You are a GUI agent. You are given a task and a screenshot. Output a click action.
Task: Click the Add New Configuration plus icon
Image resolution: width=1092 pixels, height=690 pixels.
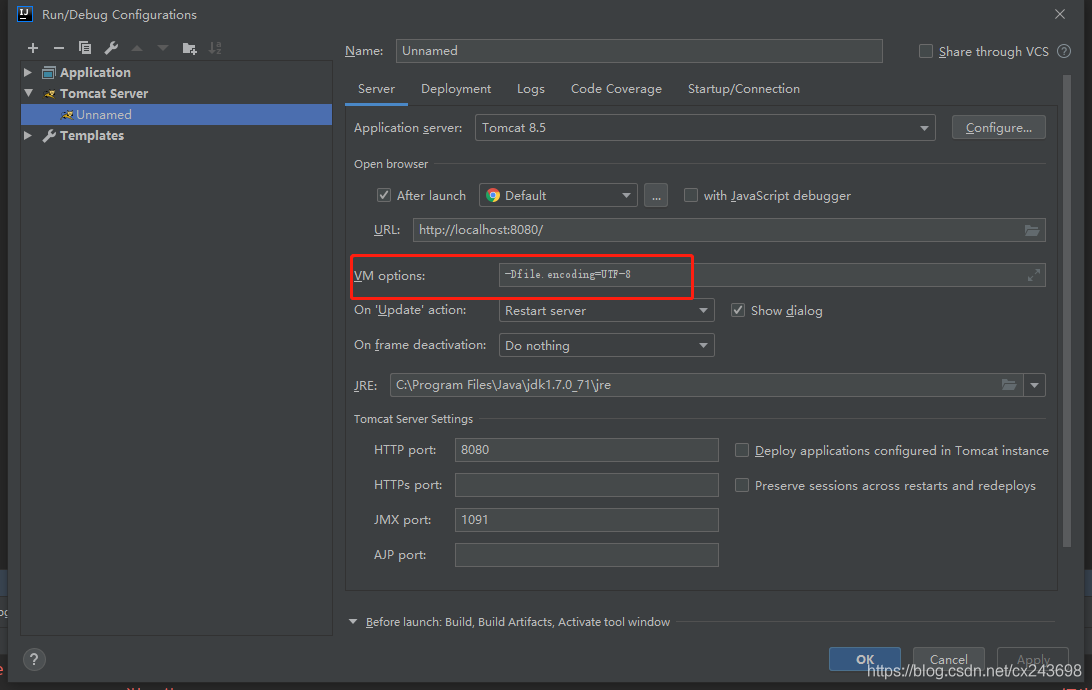coord(33,48)
